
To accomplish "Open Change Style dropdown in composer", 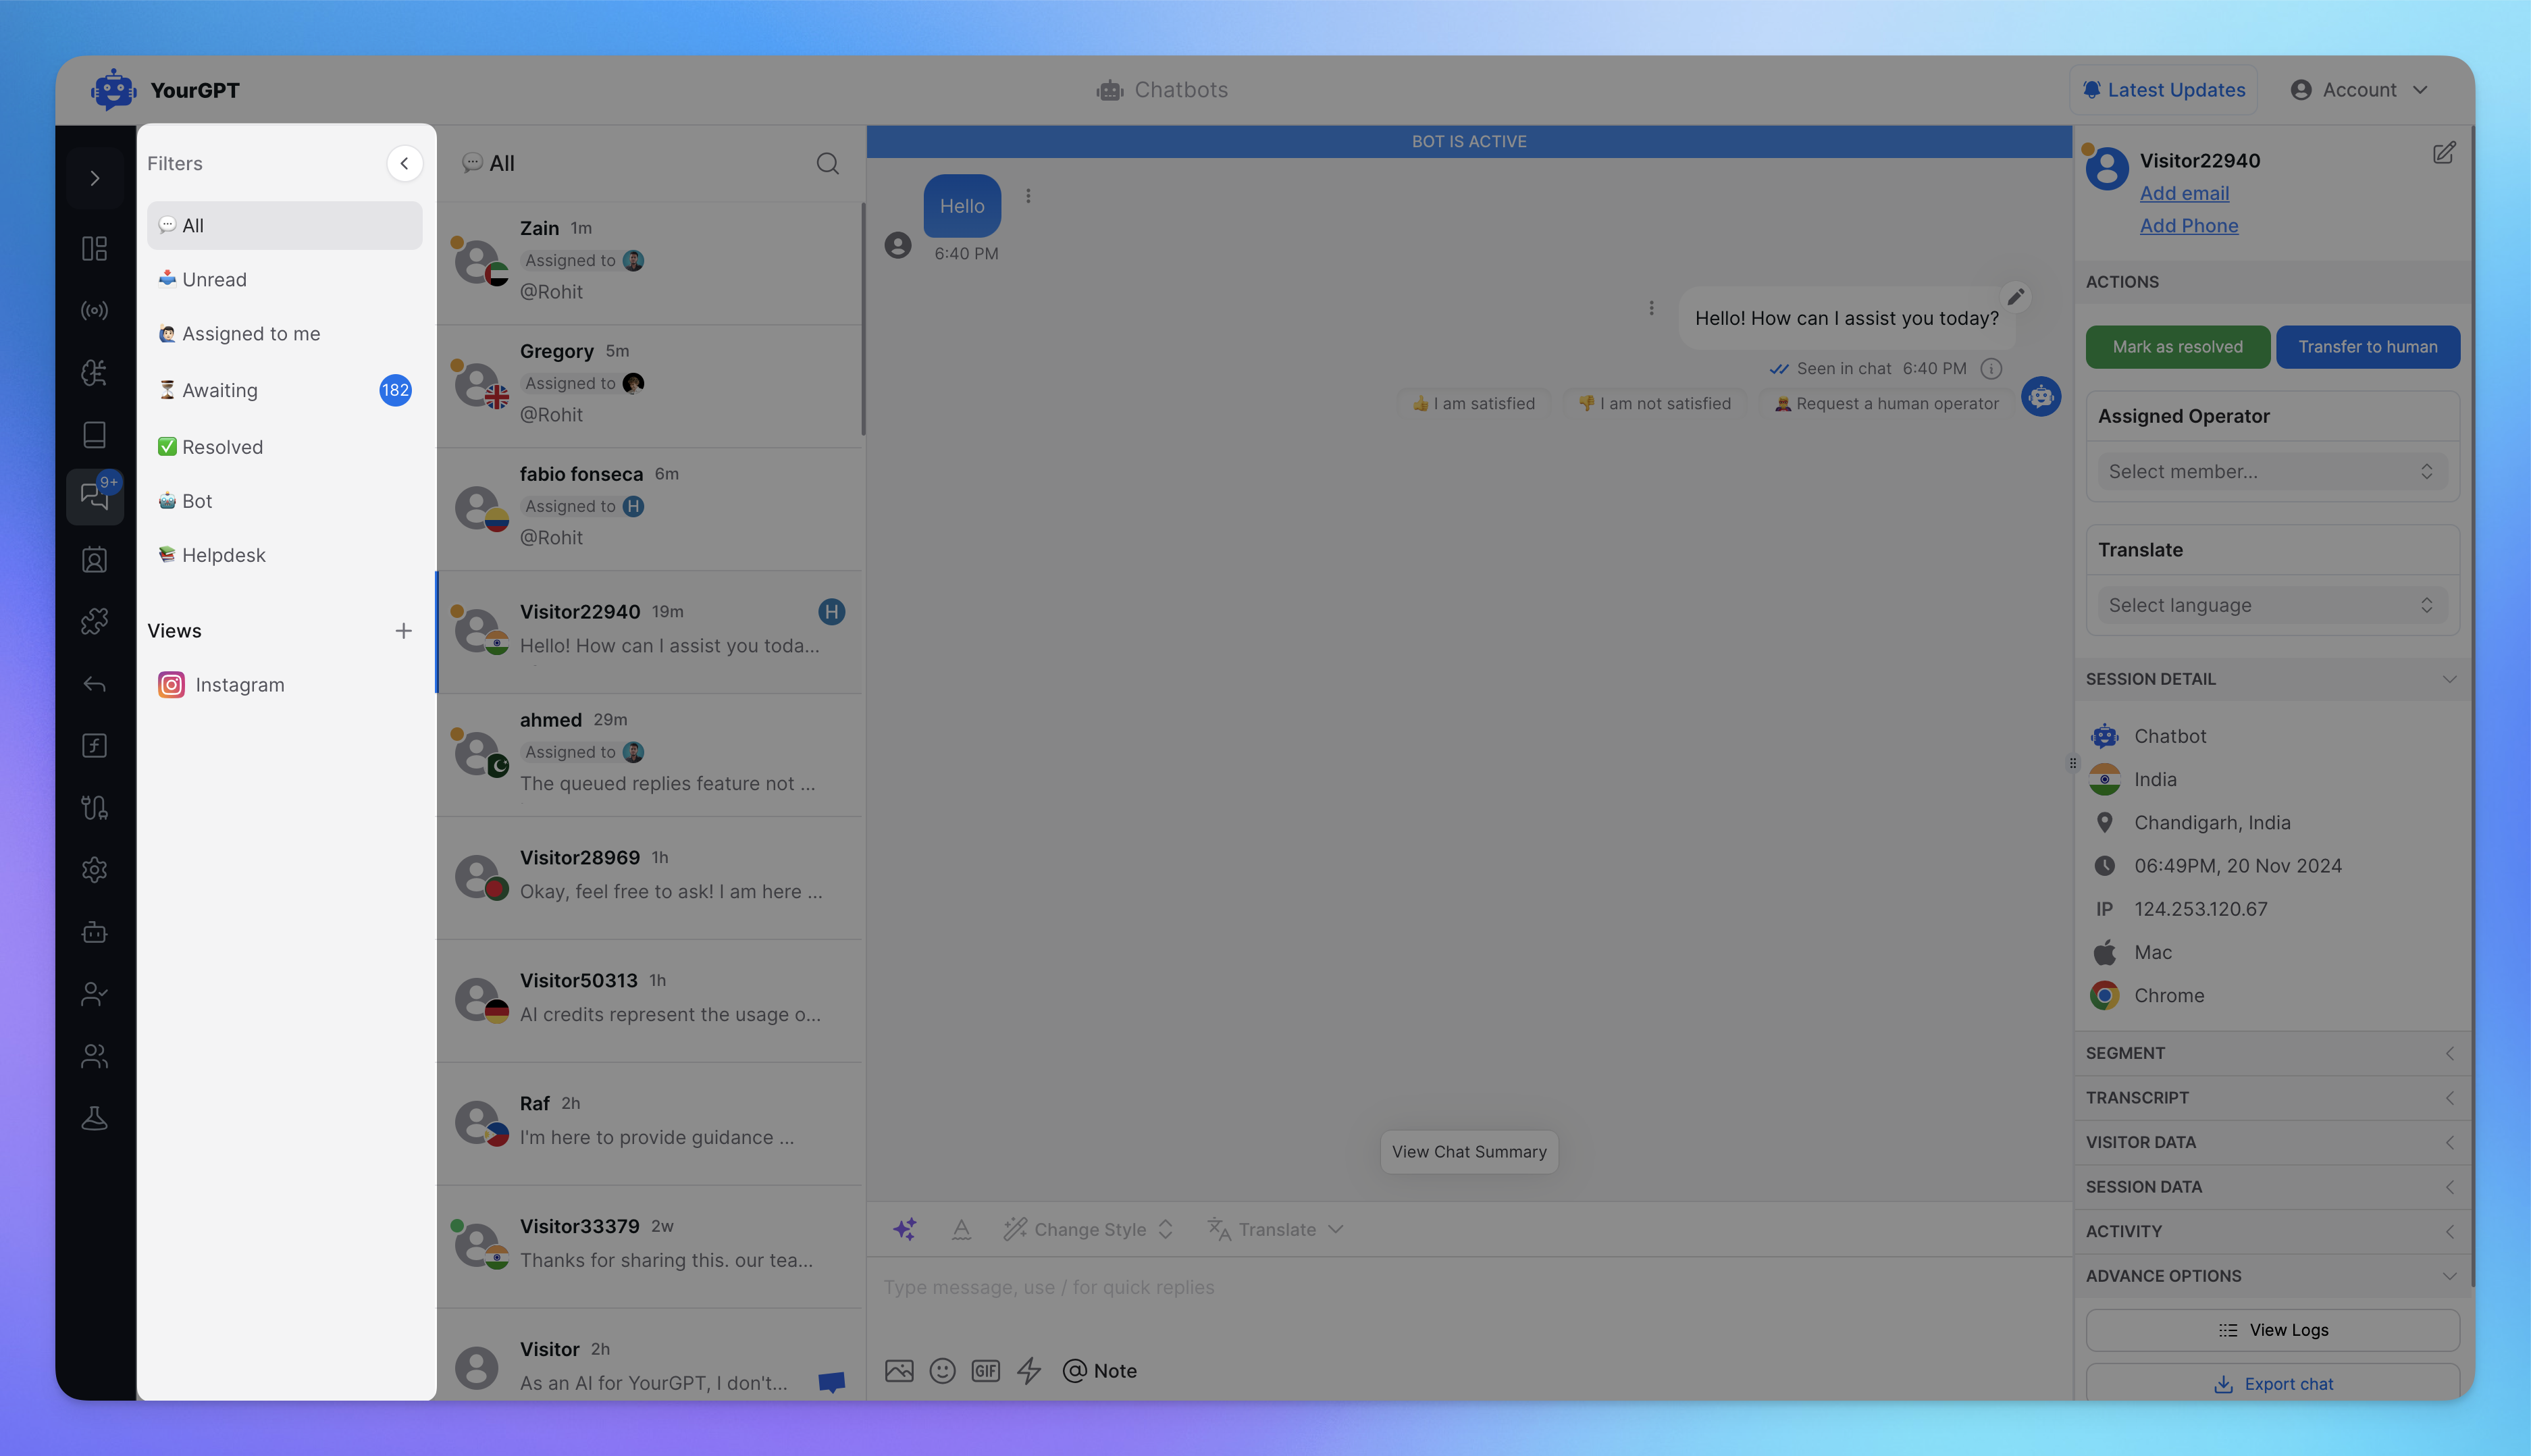I will [1089, 1229].
